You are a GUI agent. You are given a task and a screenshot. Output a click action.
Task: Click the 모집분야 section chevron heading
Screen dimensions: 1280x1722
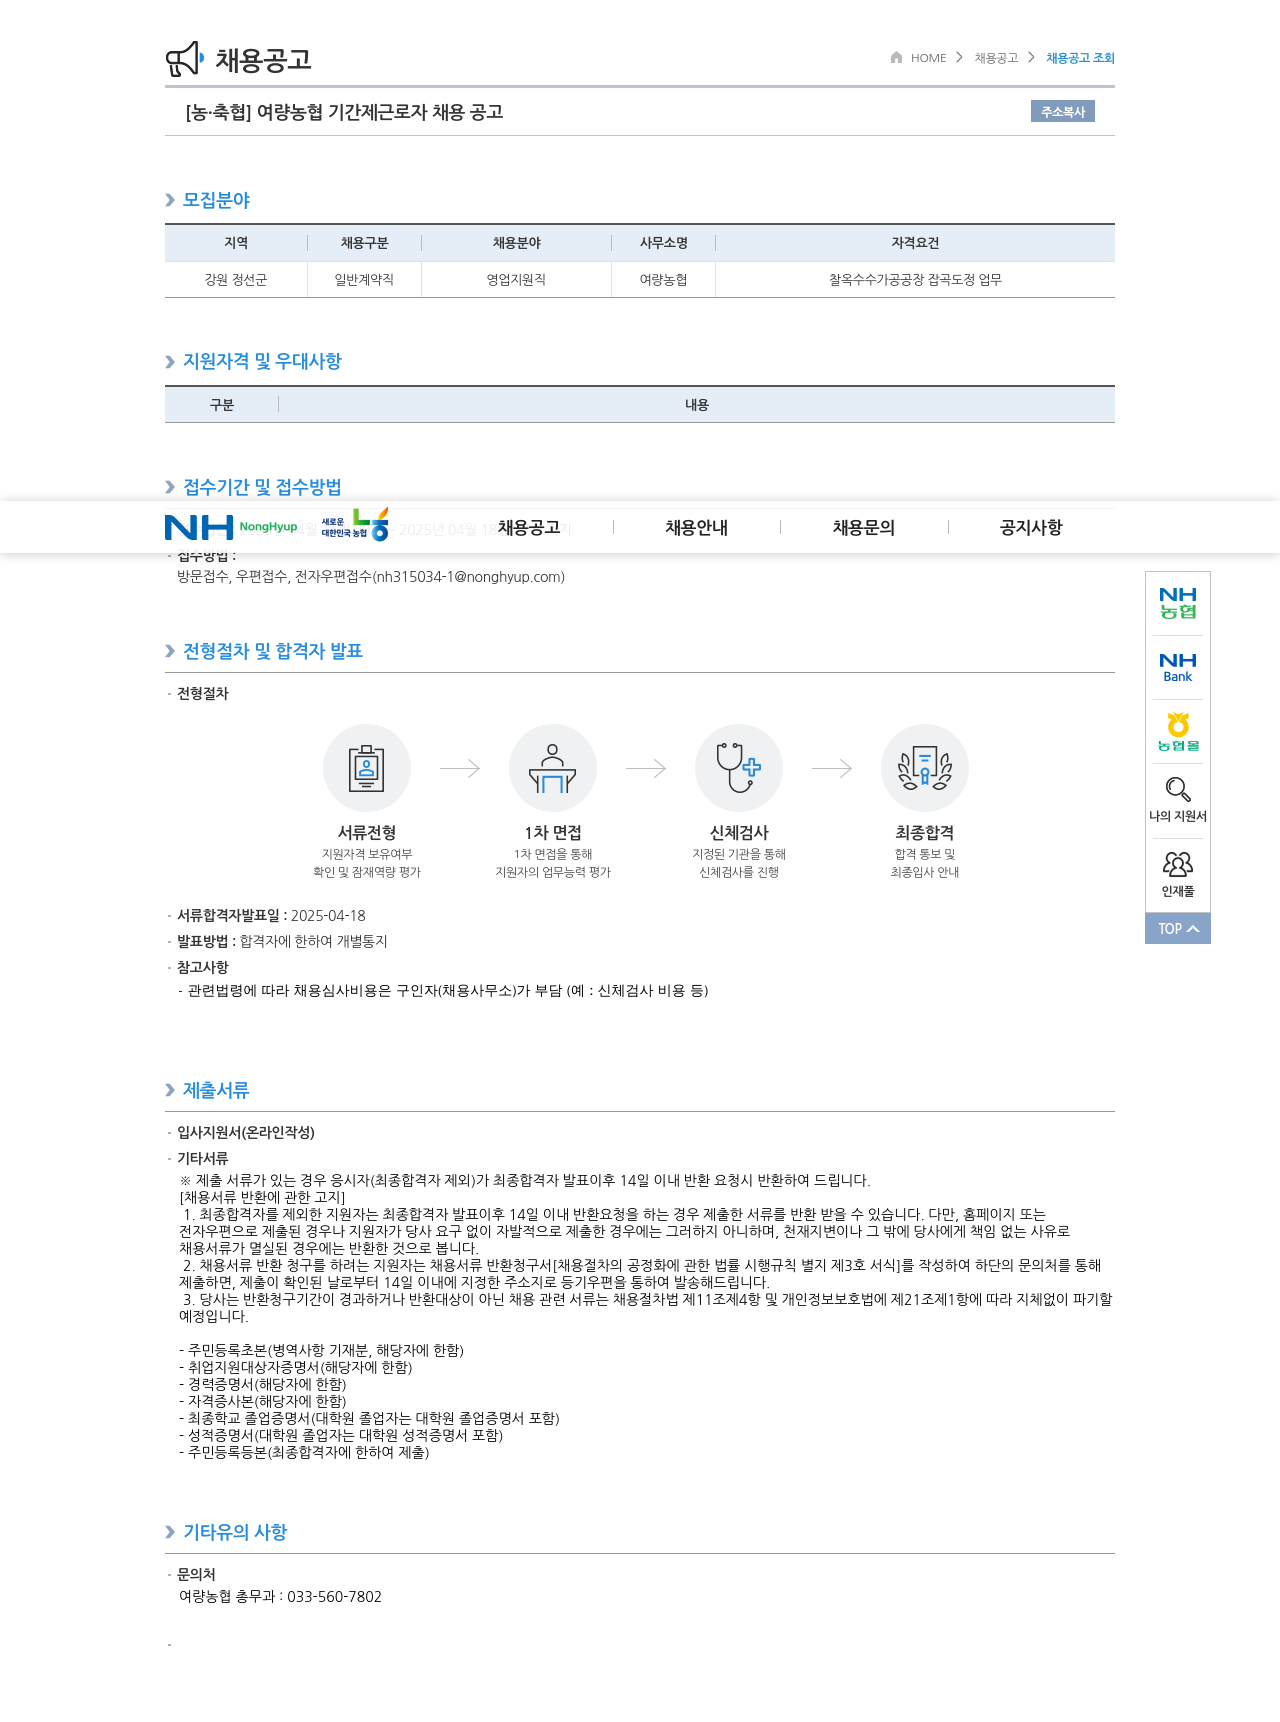tap(208, 200)
